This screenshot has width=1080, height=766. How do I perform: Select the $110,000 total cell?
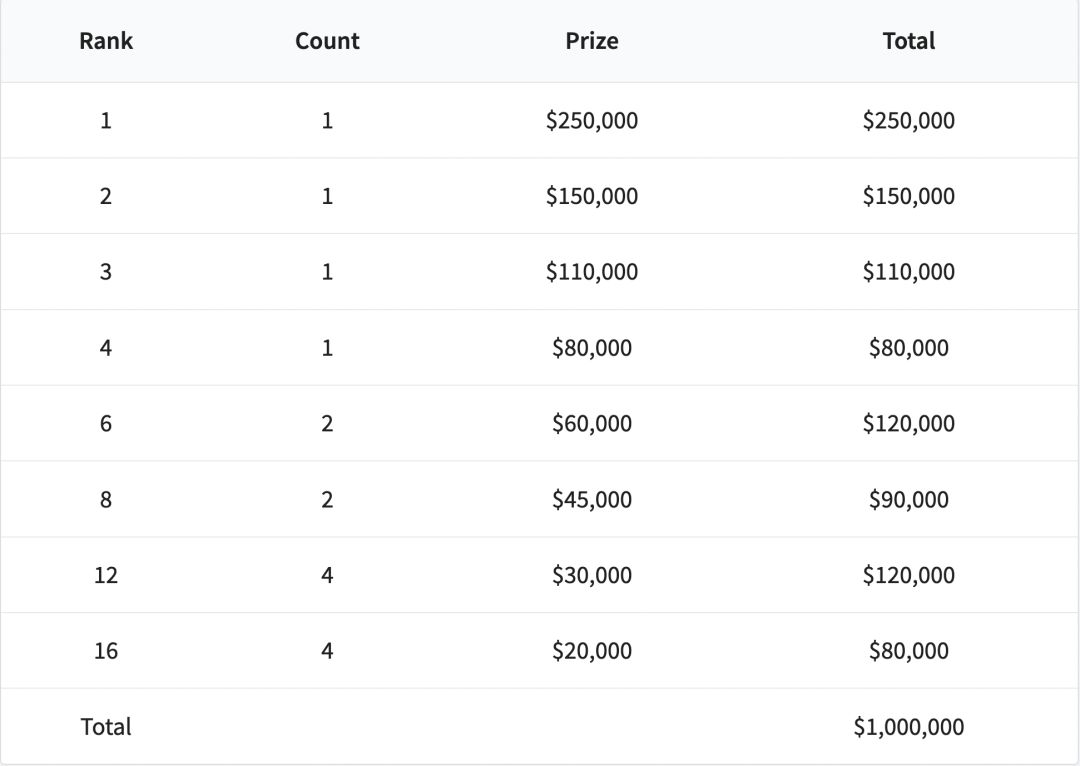point(909,272)
